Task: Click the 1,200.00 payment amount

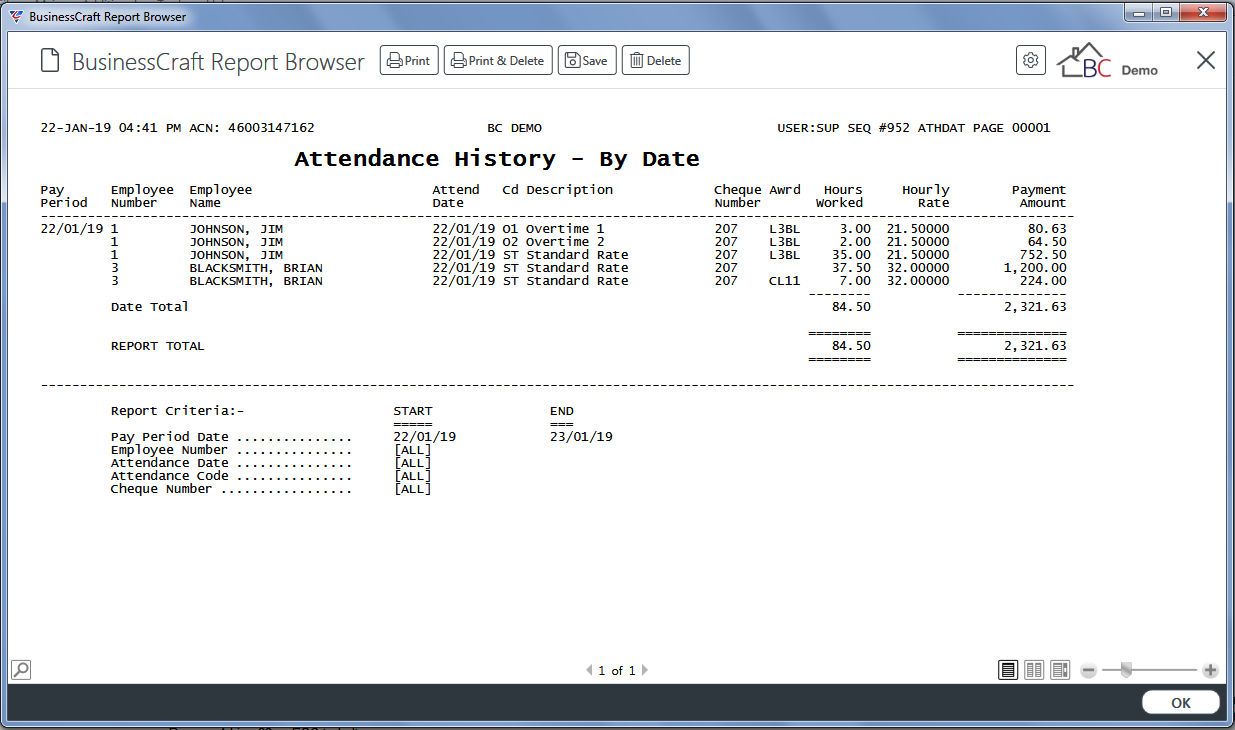Action: (x=1035, y=268)
